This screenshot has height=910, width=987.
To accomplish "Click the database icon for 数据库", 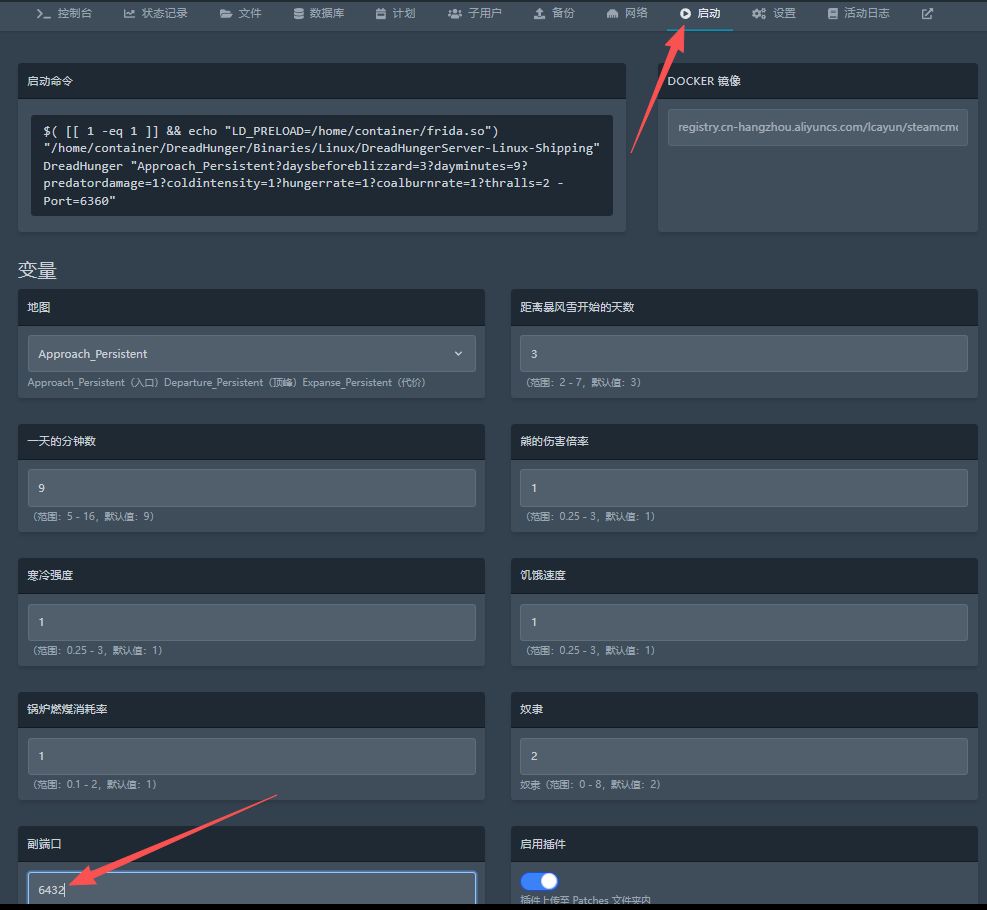I will click(298, 14).
